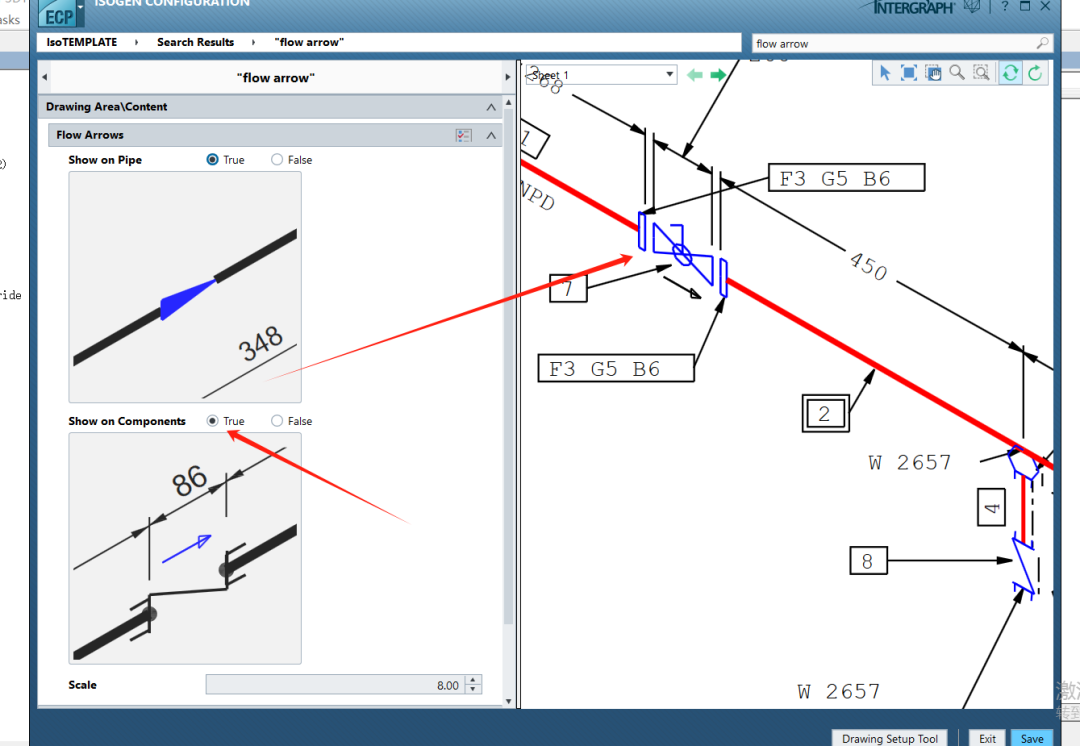Click upper "F3 G5 B6" label box
Screen dimensions: 1080x746
point(847,178)
